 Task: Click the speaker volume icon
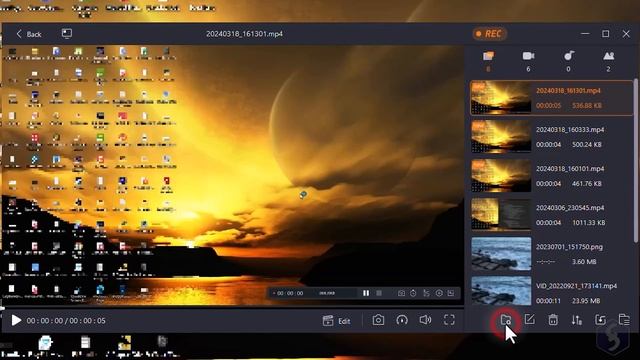point(425,320)
